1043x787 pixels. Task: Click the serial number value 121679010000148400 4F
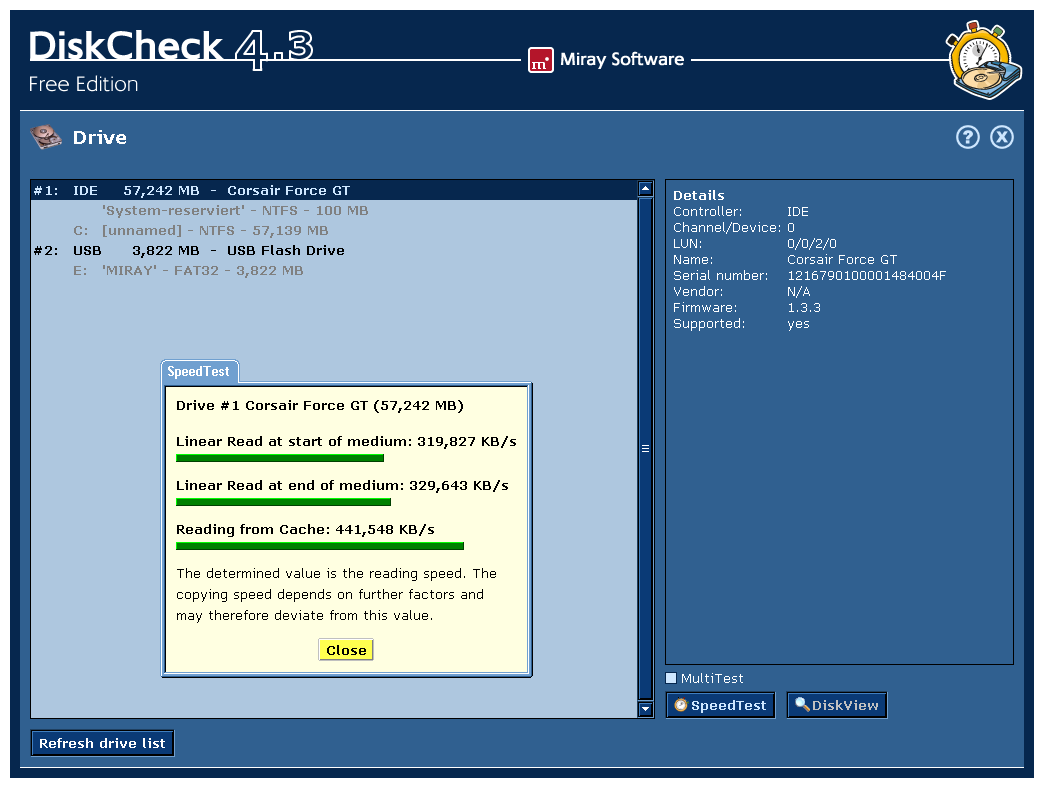866,275
